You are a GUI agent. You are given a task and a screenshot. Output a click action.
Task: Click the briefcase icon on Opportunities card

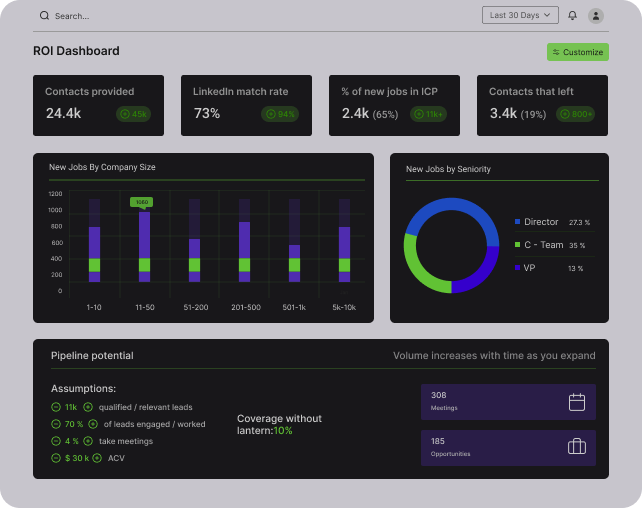click(577, 447)
